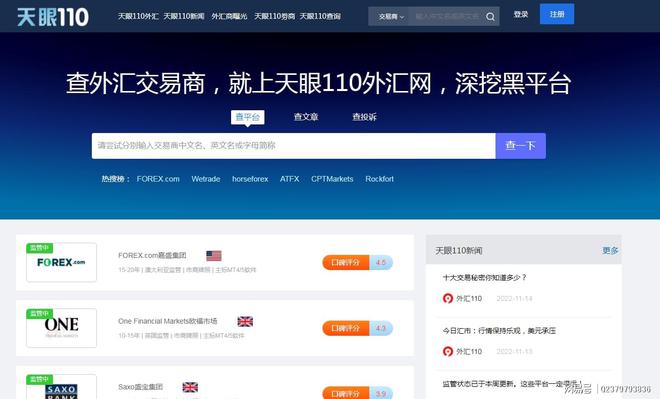Click hot search term Rockfort
This screenshot has width=660, height=399.
(380, 179)
